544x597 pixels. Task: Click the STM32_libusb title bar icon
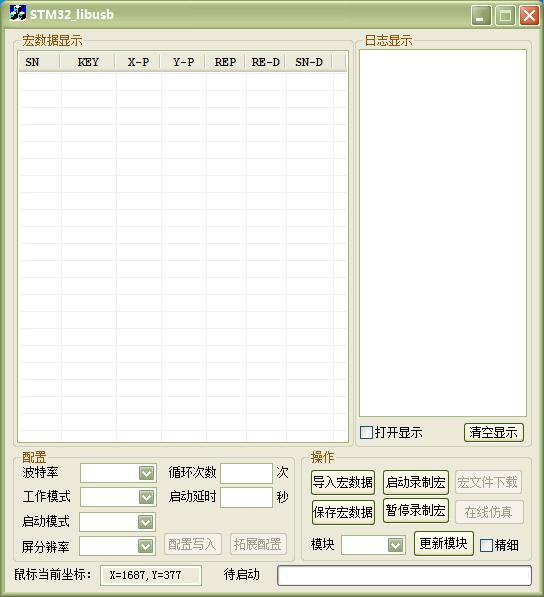pos(18,13)
